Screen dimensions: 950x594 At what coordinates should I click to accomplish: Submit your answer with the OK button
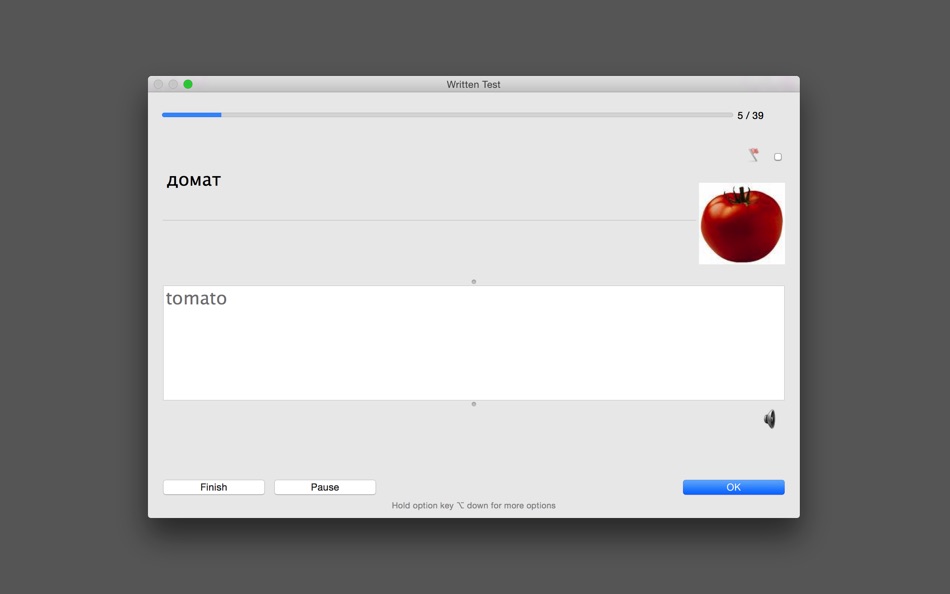pyautogui.click(x=733, y=487)
